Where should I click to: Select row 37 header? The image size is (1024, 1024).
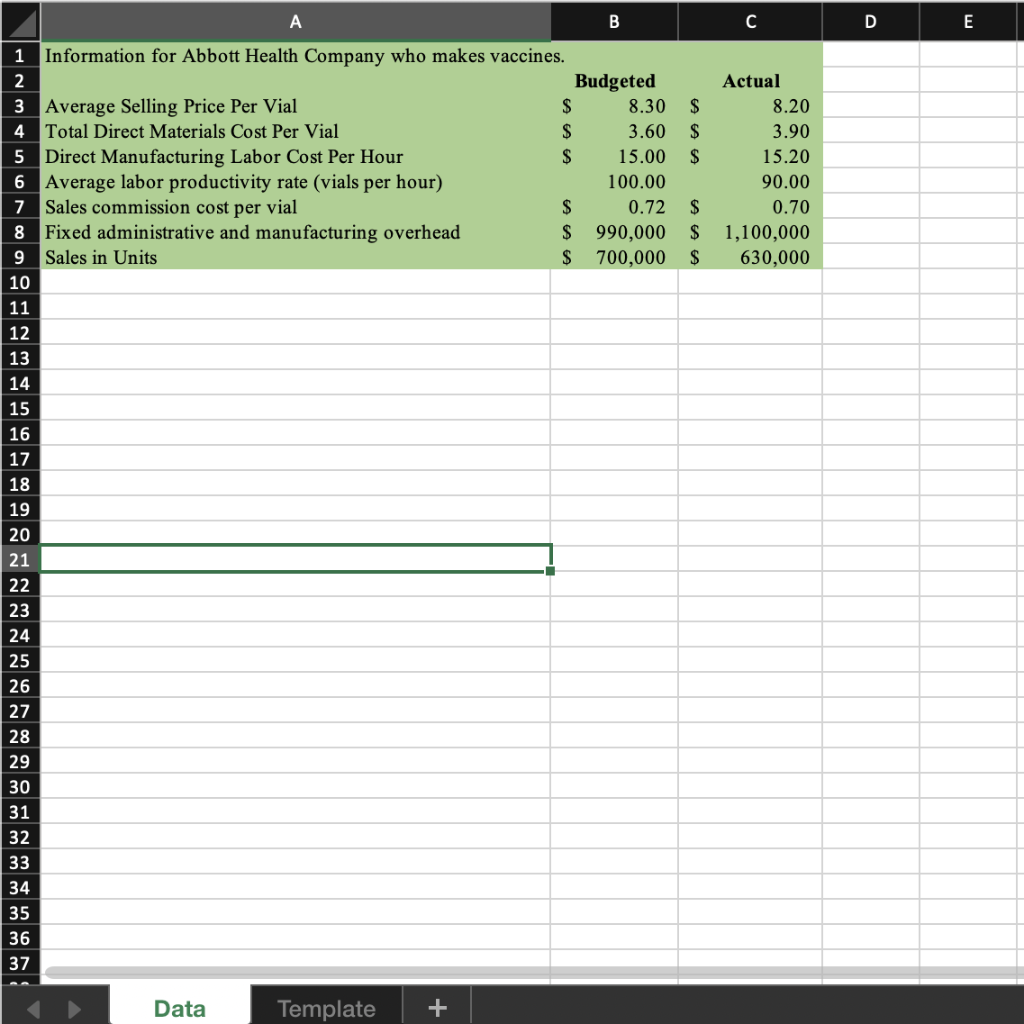pos(20,963)
